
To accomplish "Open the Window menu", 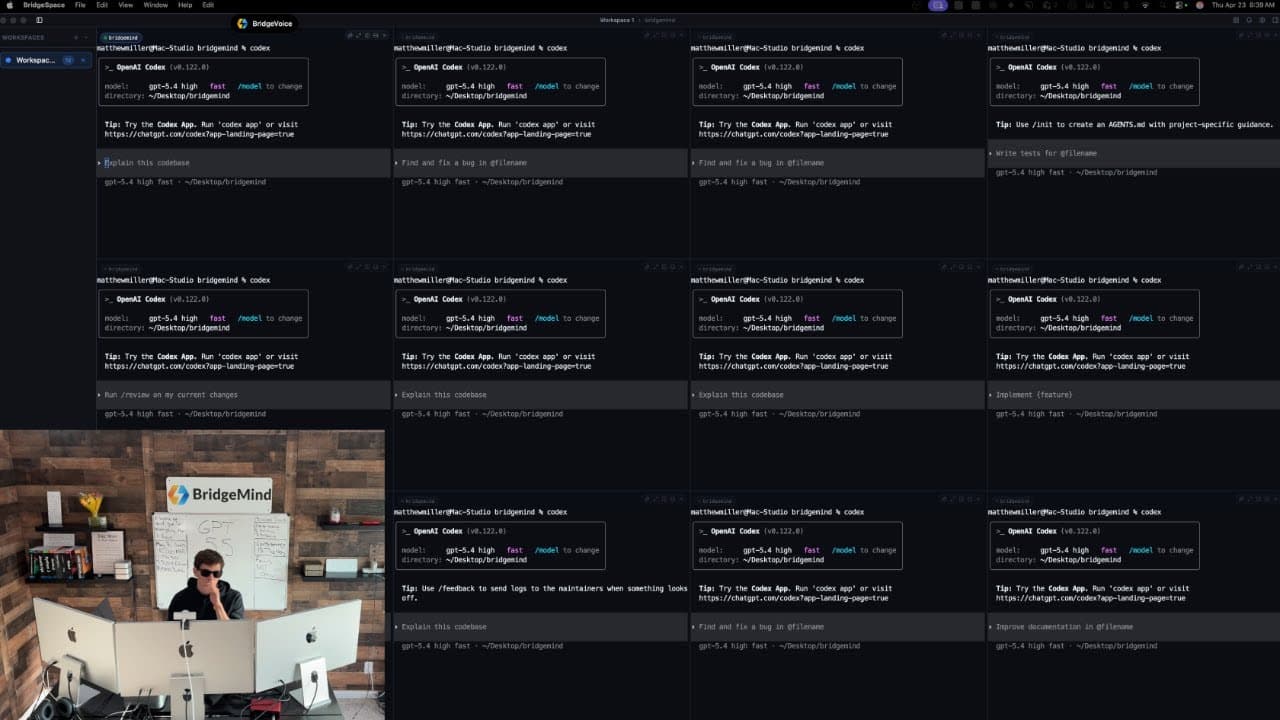I will pyautogui.click(x=155, y=5).
